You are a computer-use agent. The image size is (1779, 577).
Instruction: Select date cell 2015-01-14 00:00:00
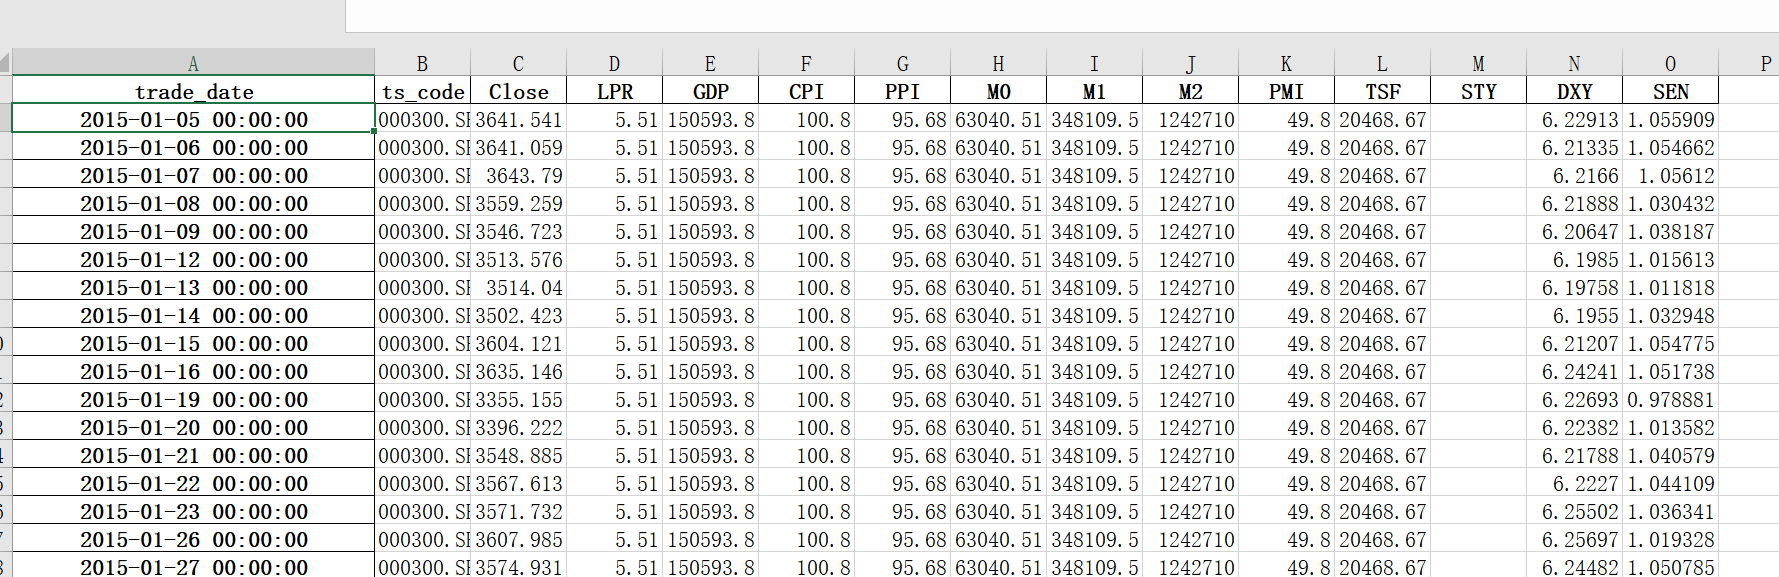(x=193, y=315)
